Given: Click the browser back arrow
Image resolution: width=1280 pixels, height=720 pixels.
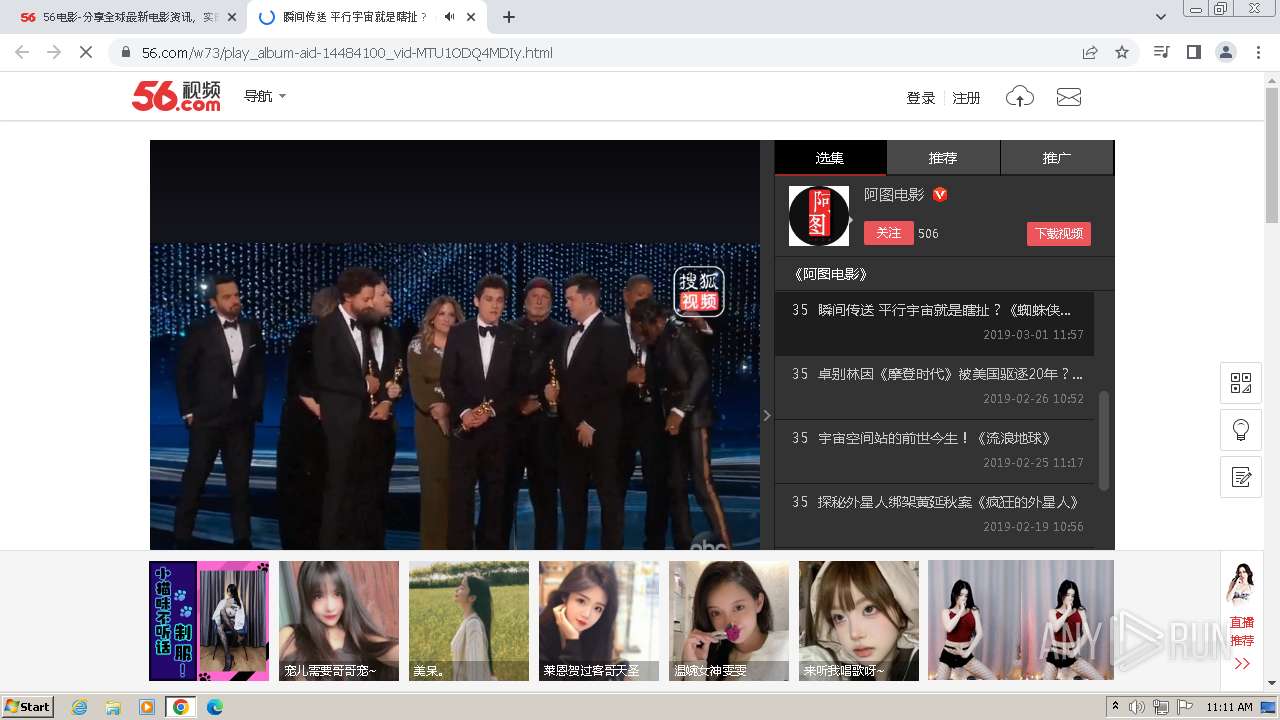Looking at the screenshot, I should (x=22, y=52).
